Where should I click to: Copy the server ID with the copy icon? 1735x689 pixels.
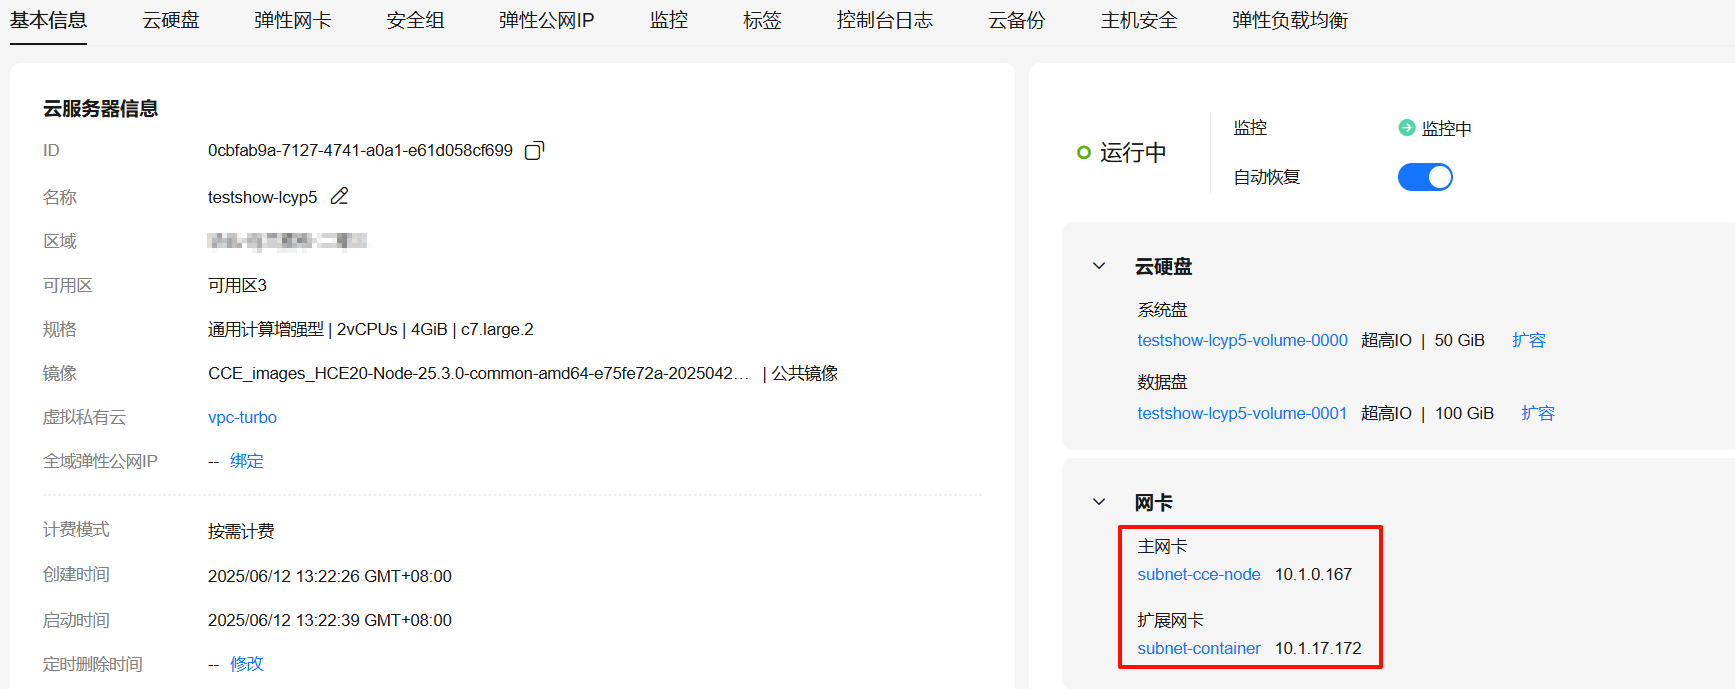[x=535, y=151]
